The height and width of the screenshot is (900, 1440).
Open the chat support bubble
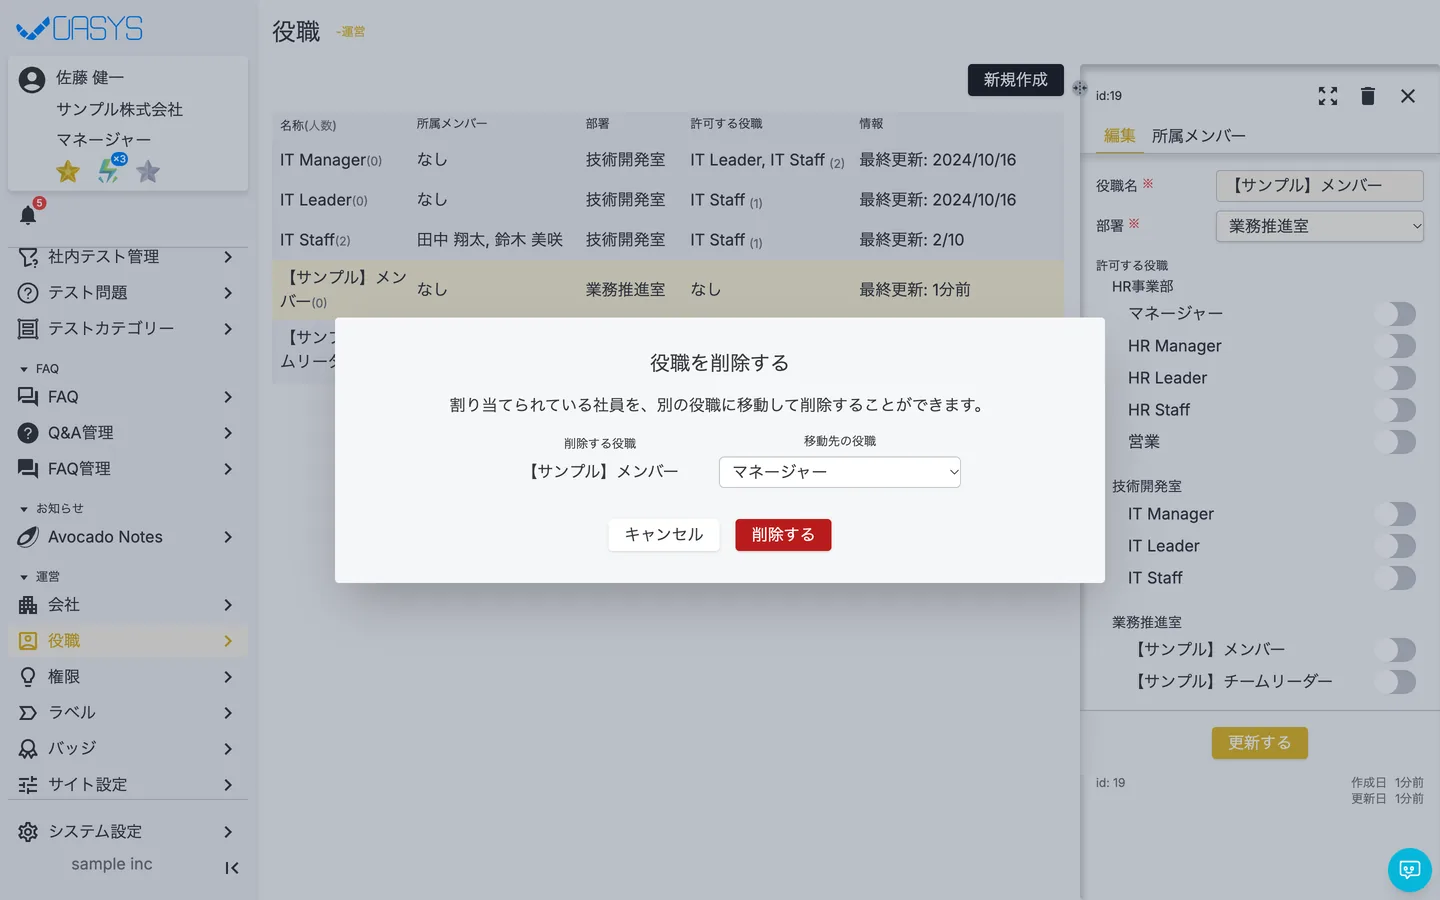click(x=1410, y=870)
